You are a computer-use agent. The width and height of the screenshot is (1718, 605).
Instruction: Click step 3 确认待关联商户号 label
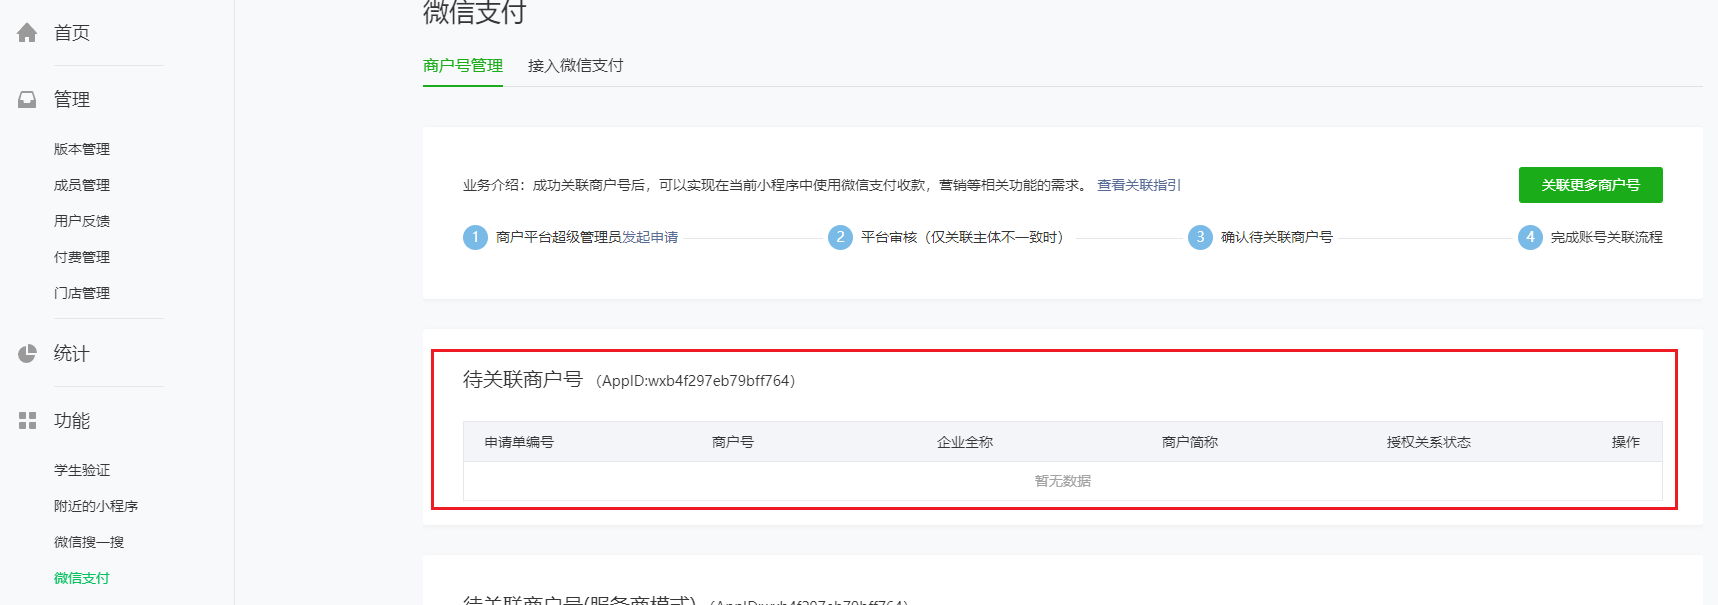point(1277,237)
